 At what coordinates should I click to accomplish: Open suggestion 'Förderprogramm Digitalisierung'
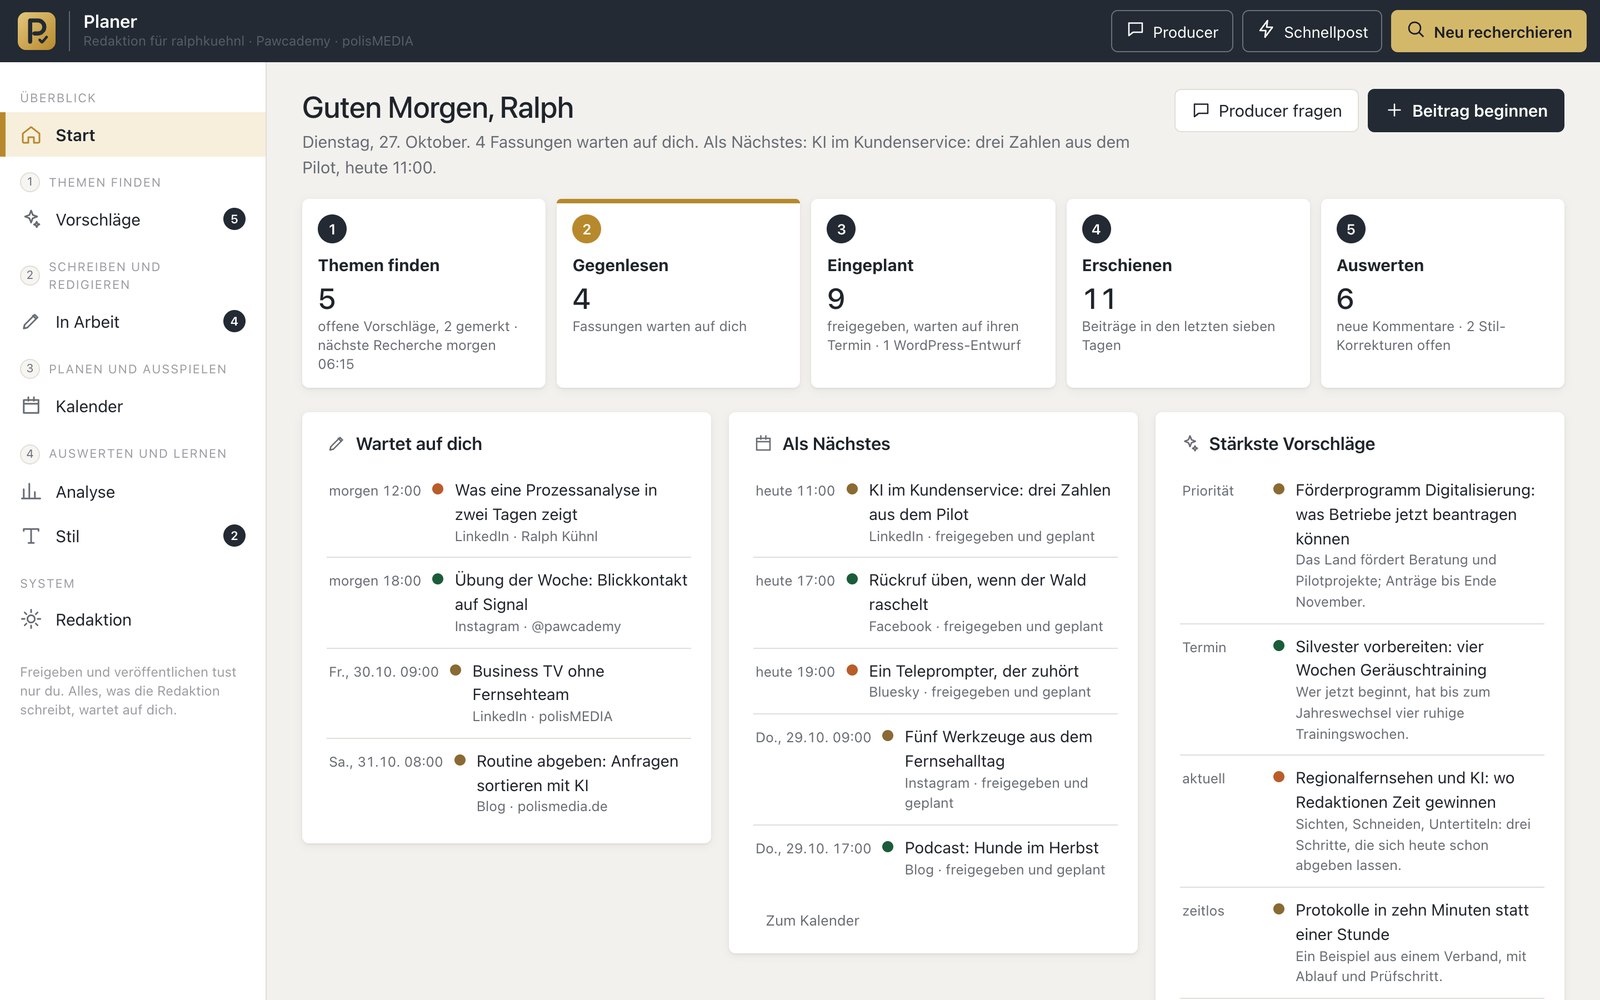pos(1362,545)
